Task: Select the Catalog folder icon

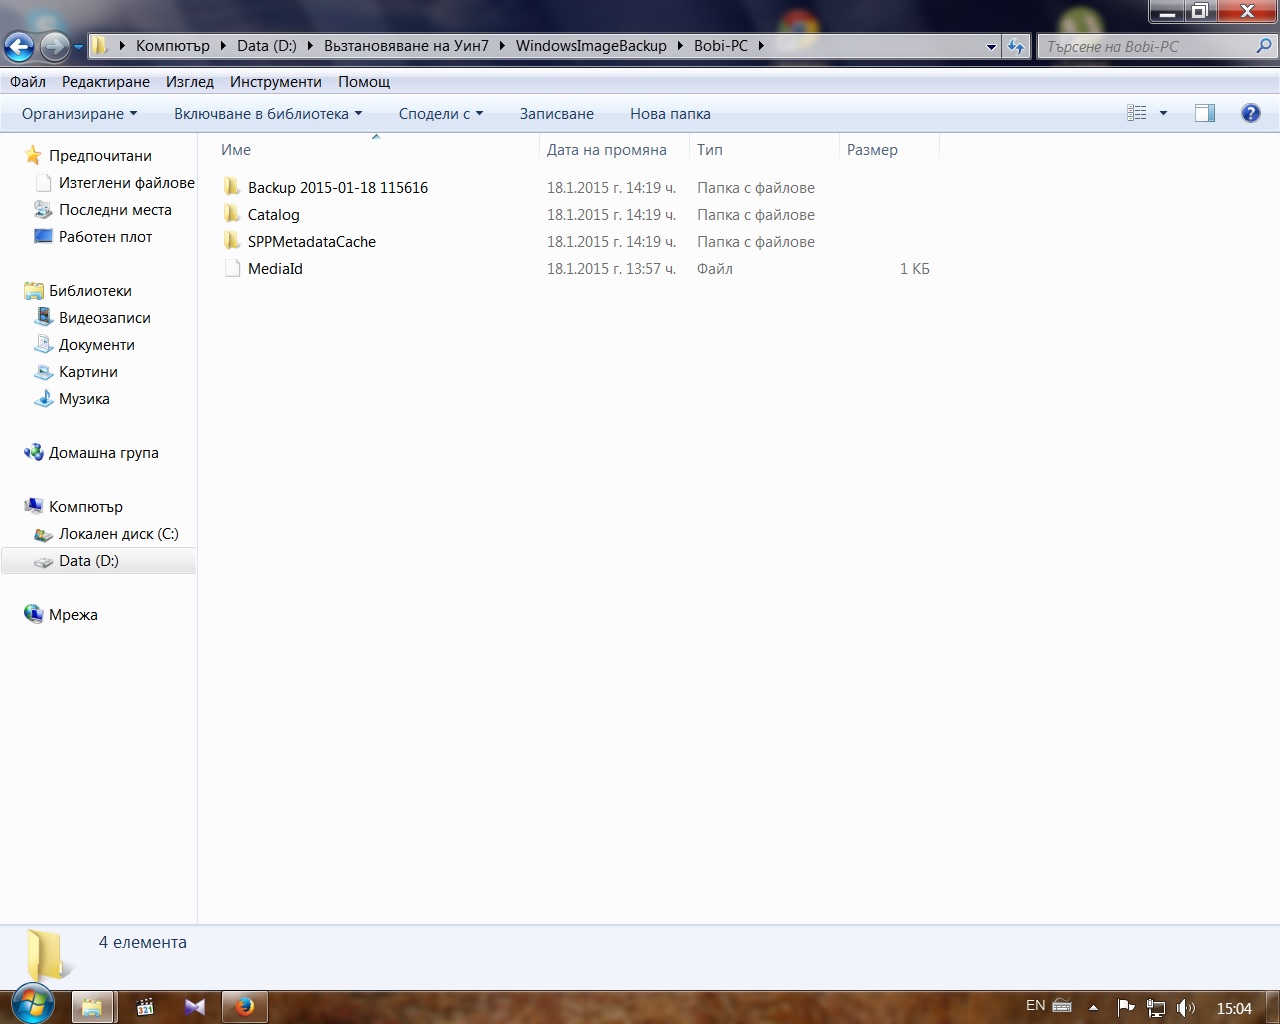Action: point(232,214)
